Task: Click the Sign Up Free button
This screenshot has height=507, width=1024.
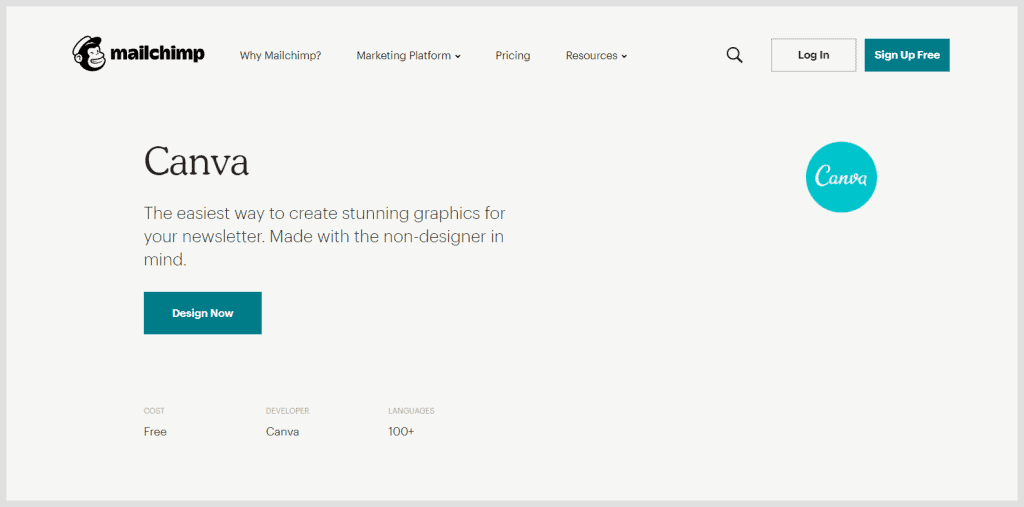Action: click(906, 55)
